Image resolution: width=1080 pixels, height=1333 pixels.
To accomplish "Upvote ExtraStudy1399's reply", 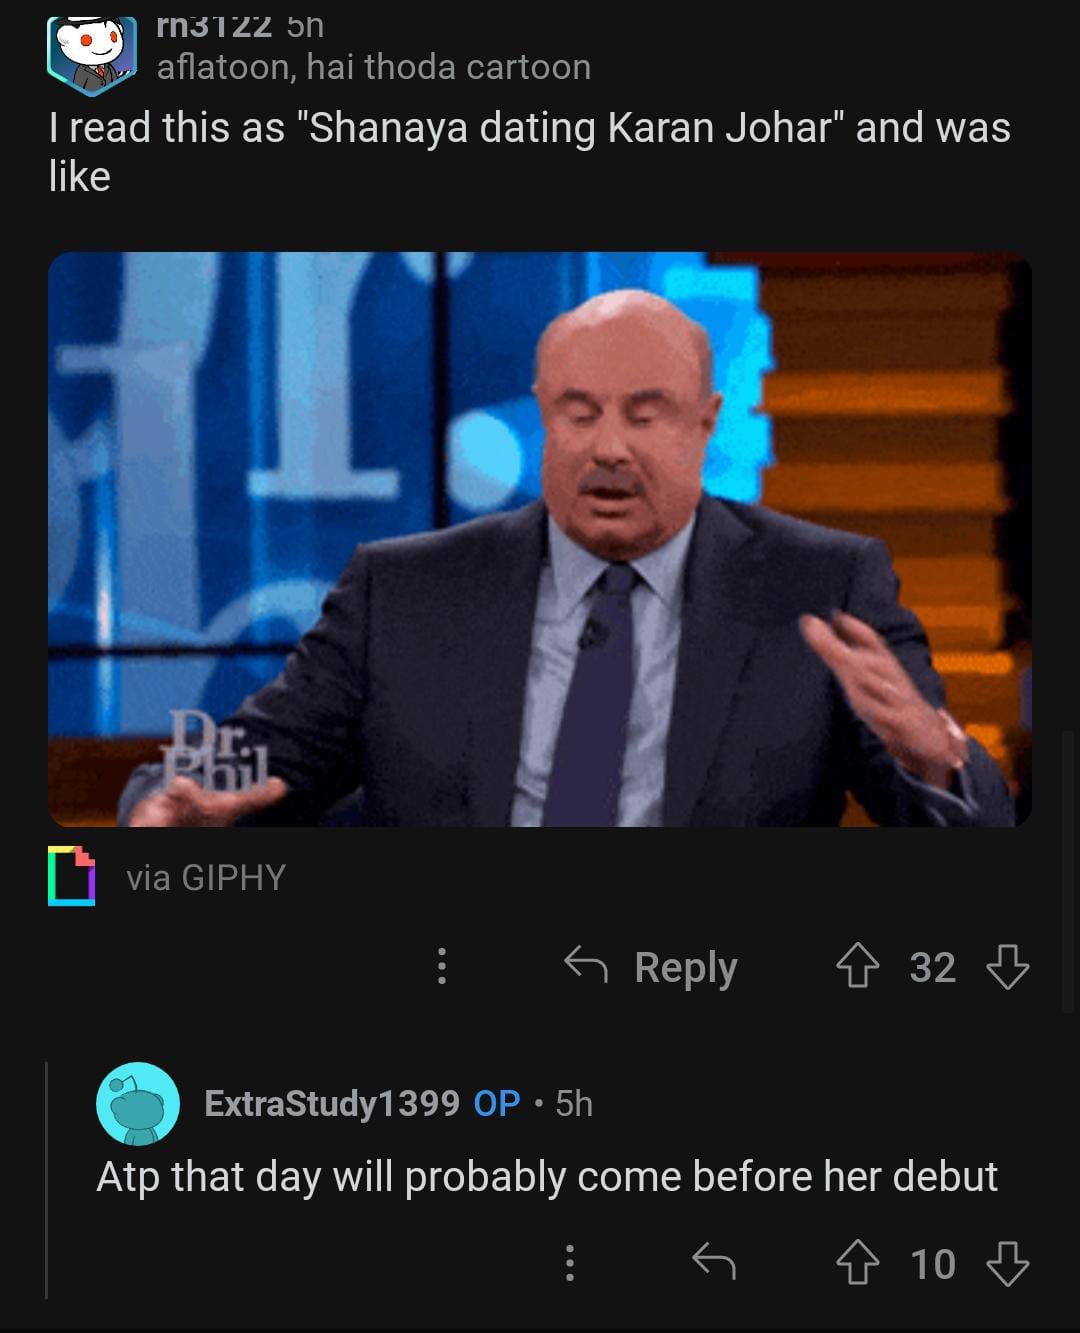I will 857,1264.
